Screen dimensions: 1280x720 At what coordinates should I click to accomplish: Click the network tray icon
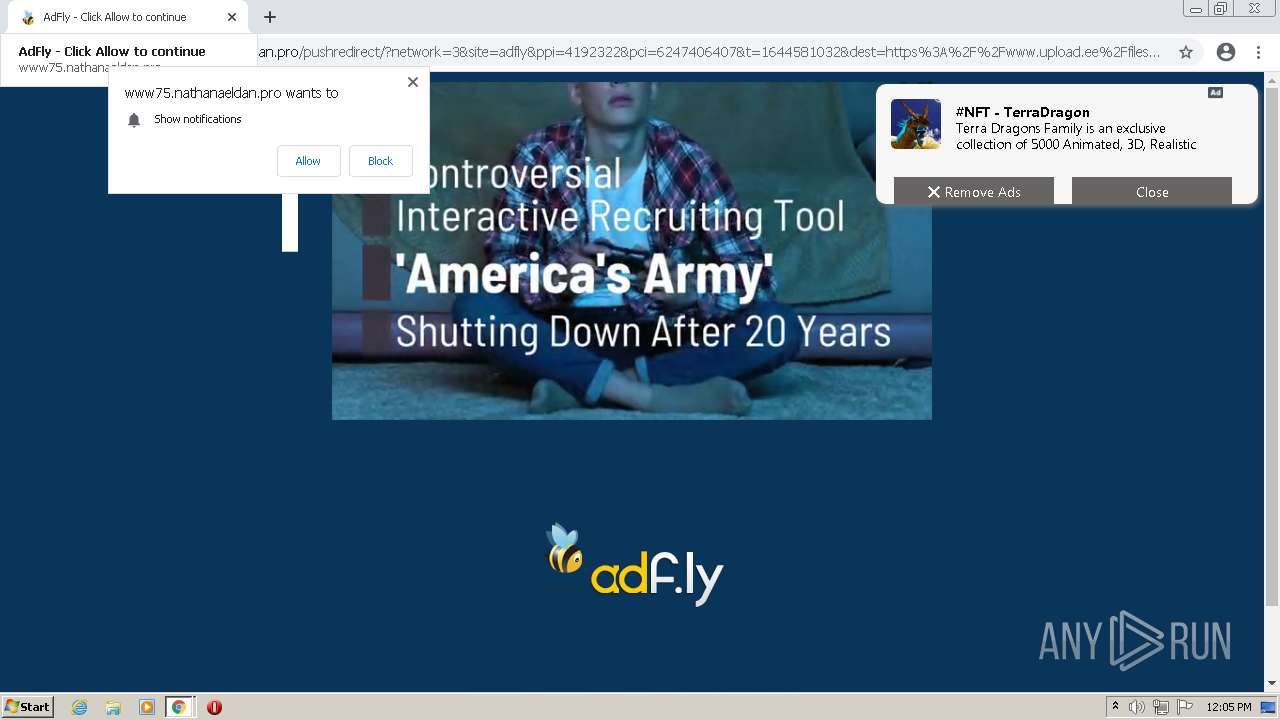pyautogui.click(x=1161, y=707)
